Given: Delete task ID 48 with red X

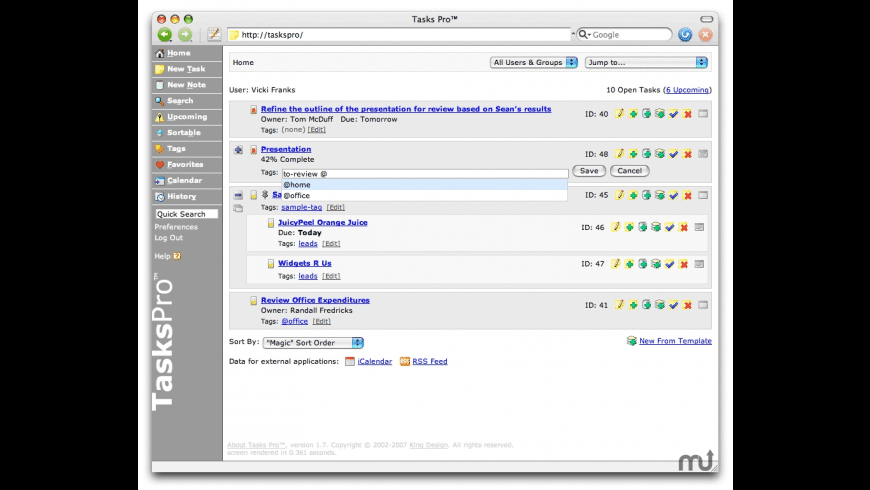Looking at the screenshot, I should tap(687, 154).
